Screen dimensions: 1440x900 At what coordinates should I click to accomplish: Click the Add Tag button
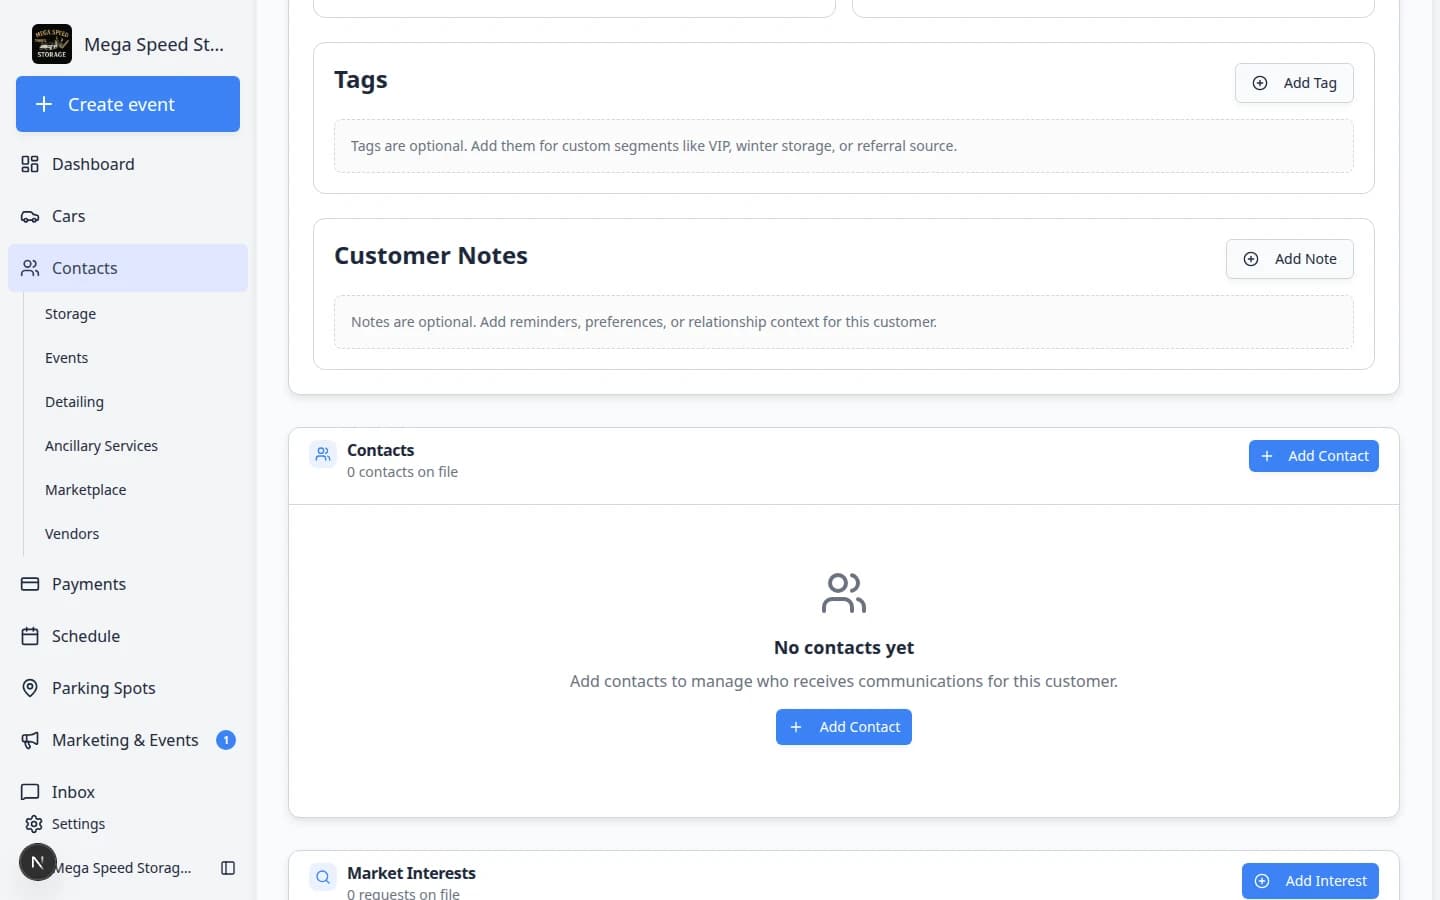point(1294,83)
